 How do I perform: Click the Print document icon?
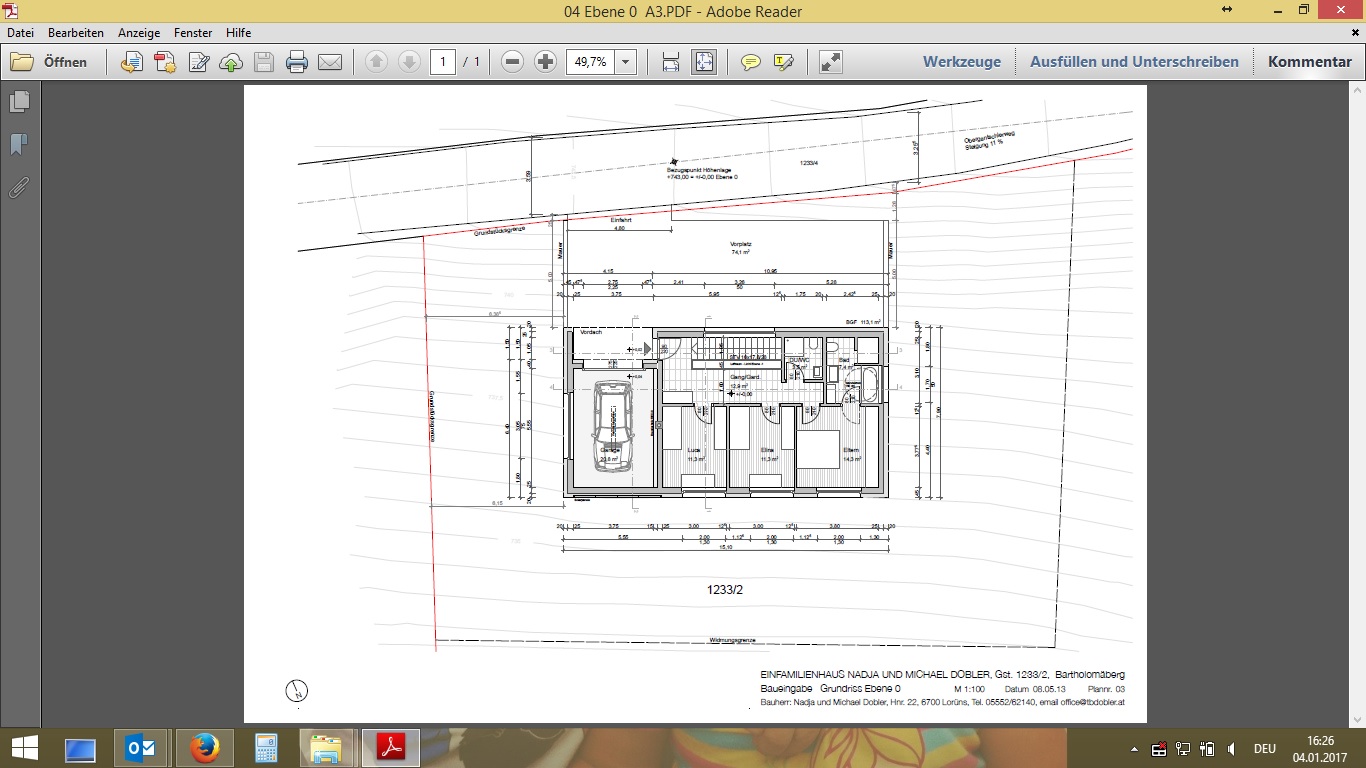click(x=297, y=62)
